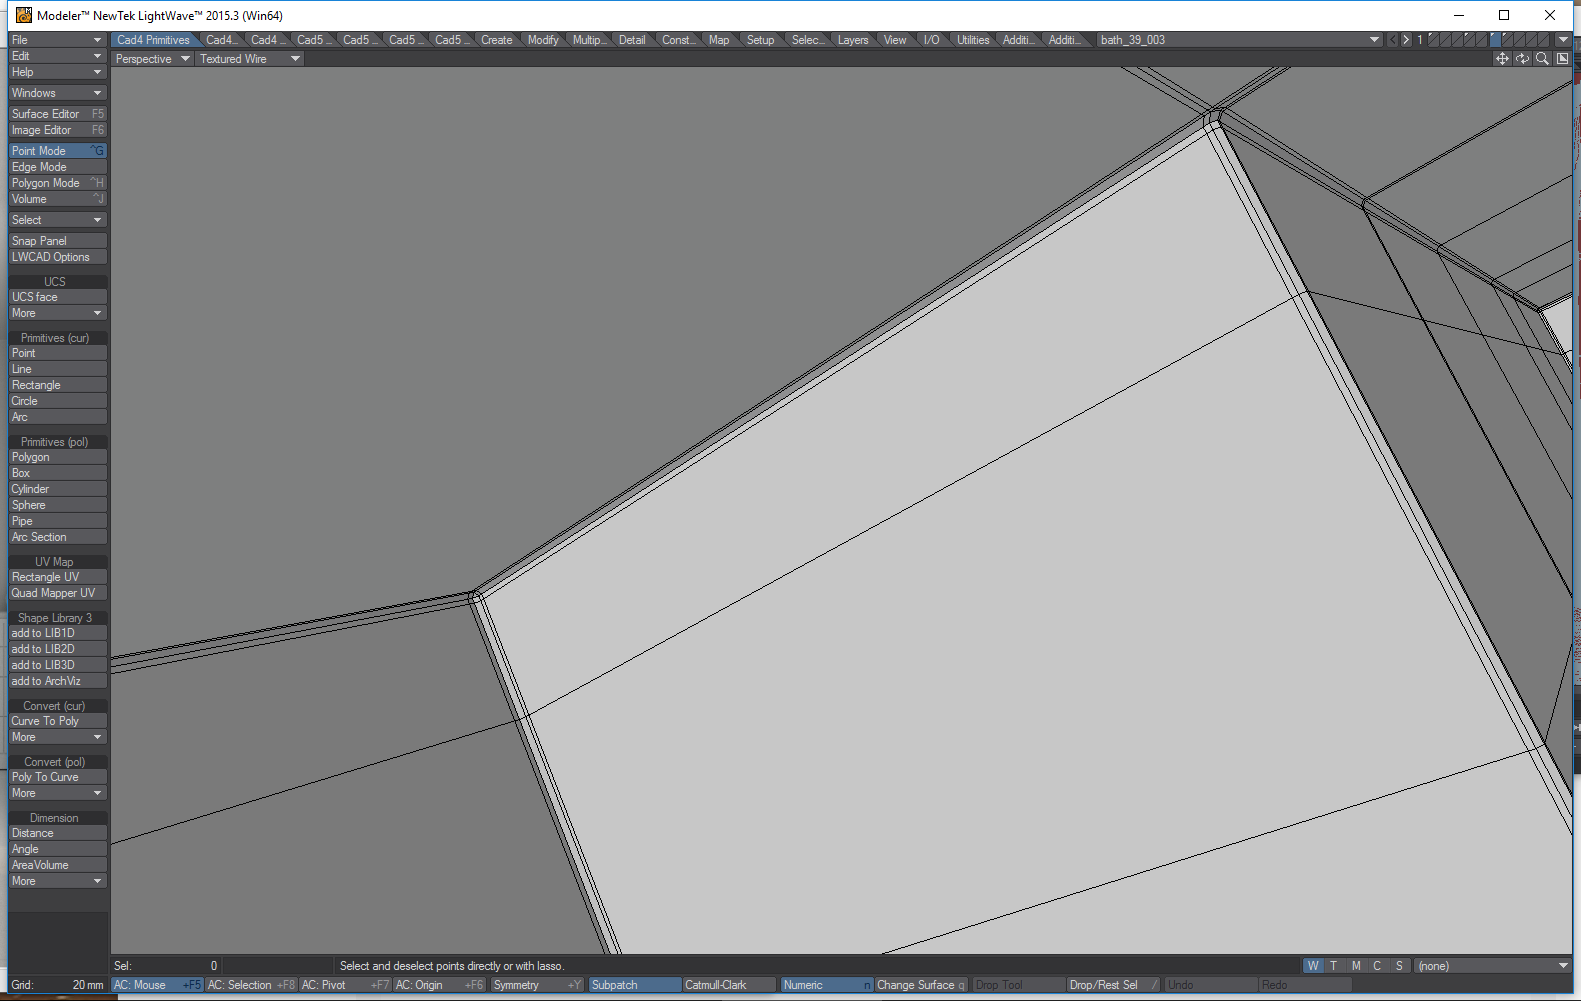Click the maximize viewport icon

1562,59
